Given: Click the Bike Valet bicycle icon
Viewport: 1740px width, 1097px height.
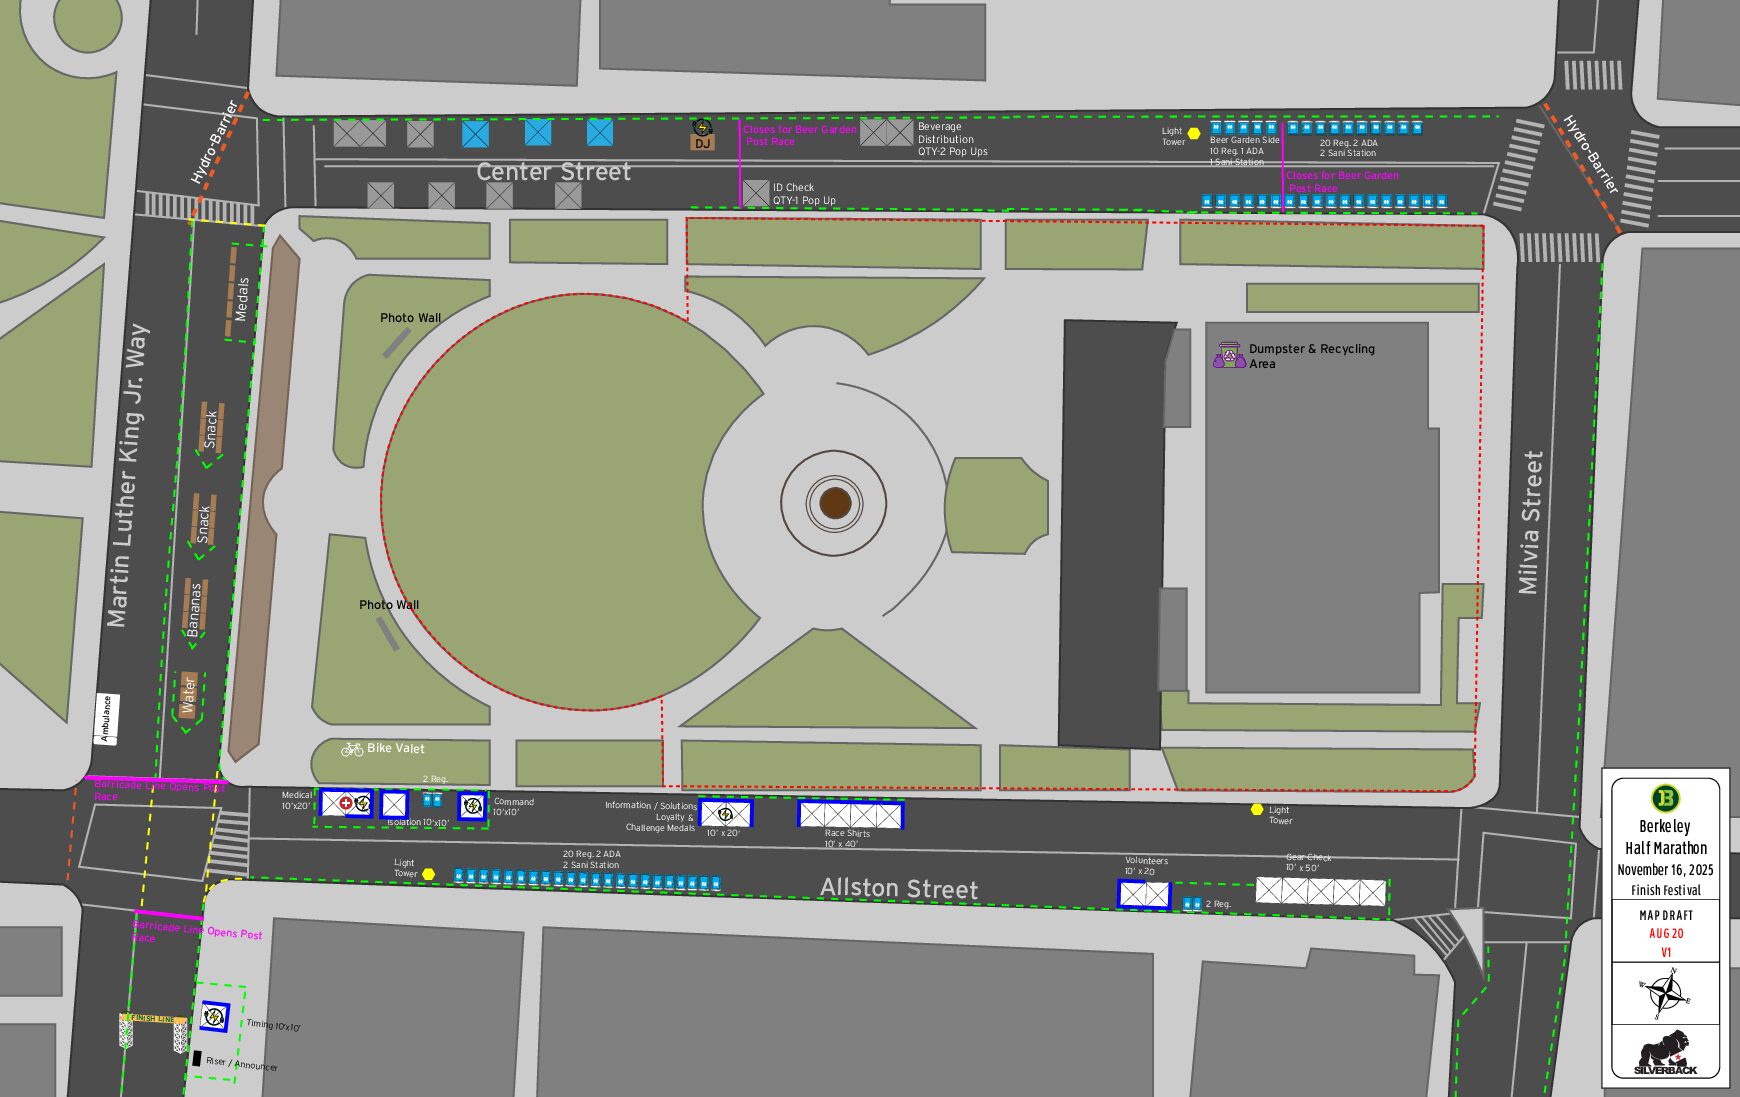Looking at the screenshot, I should (x=352, y=749).
